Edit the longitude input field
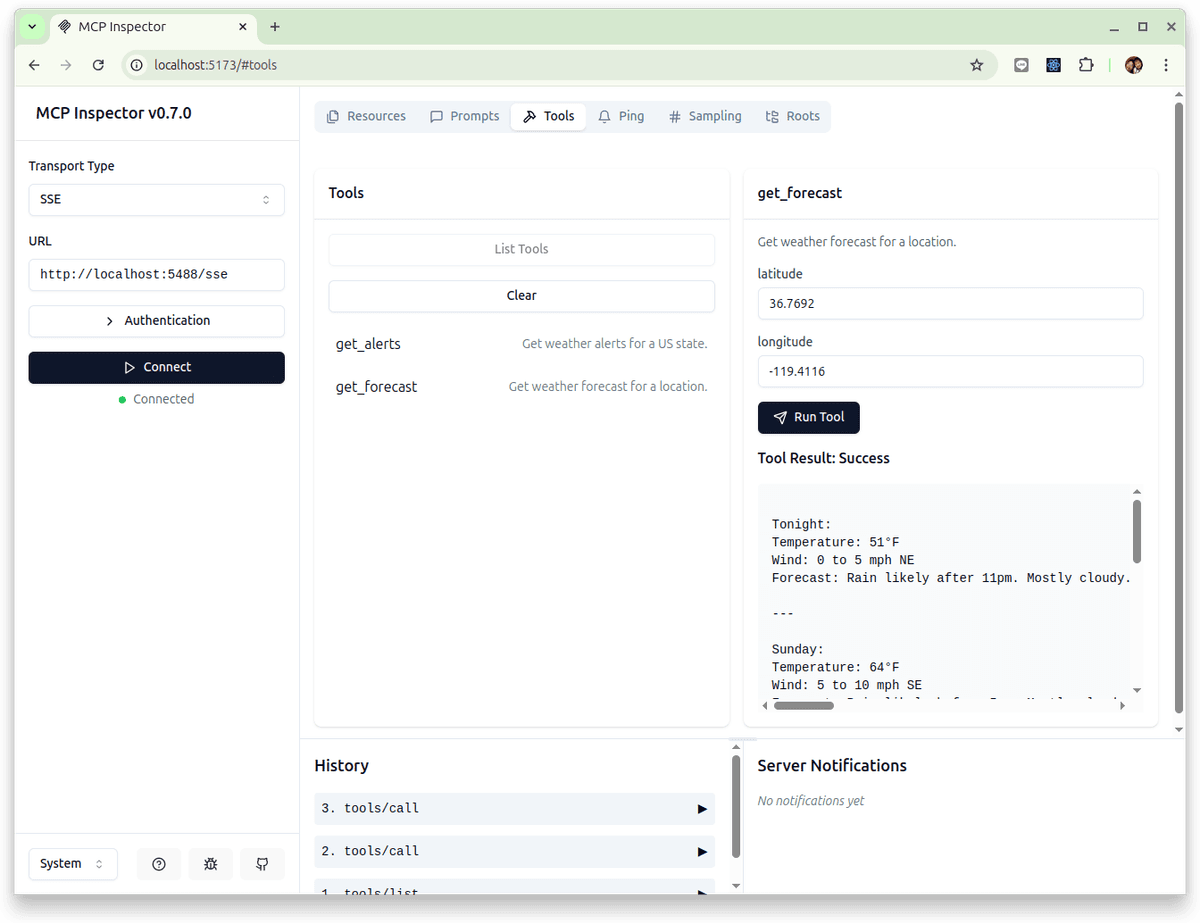The width and height of the screenshot is (1200, 923). [x=950, y=371]
